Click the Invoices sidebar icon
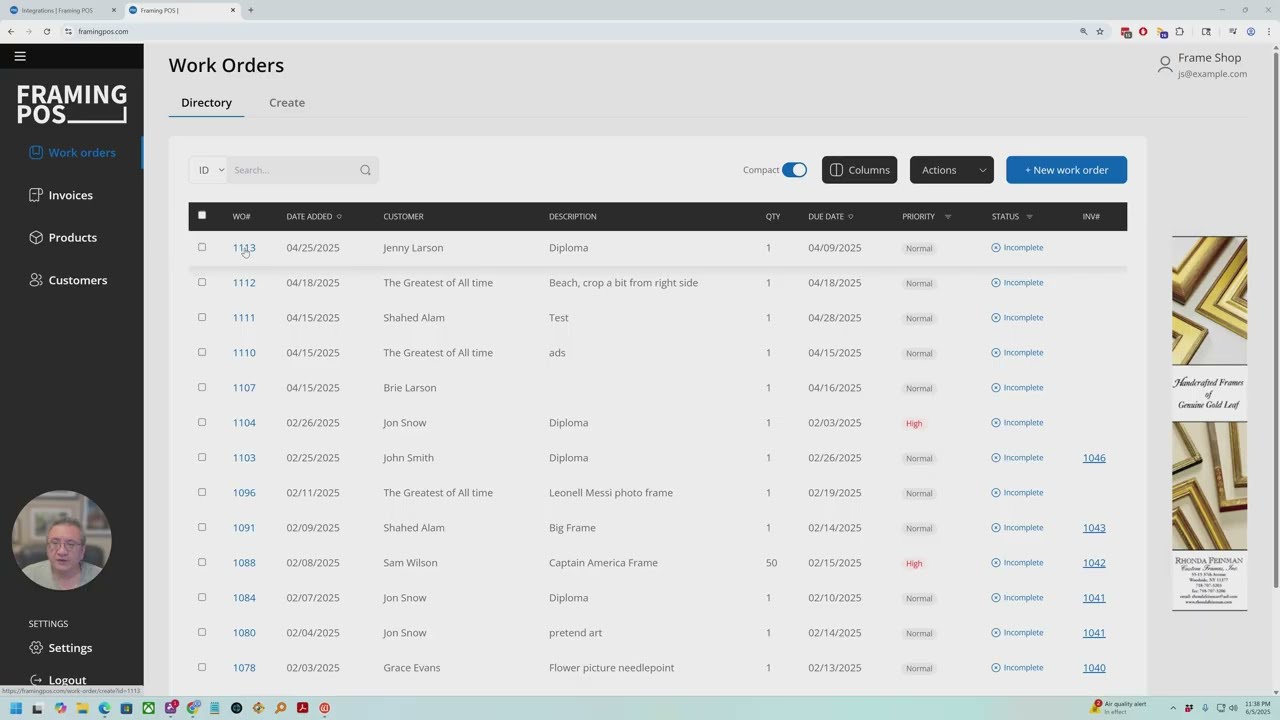The width and height of the screenshot is (1280, 720). tap(36, 195)
